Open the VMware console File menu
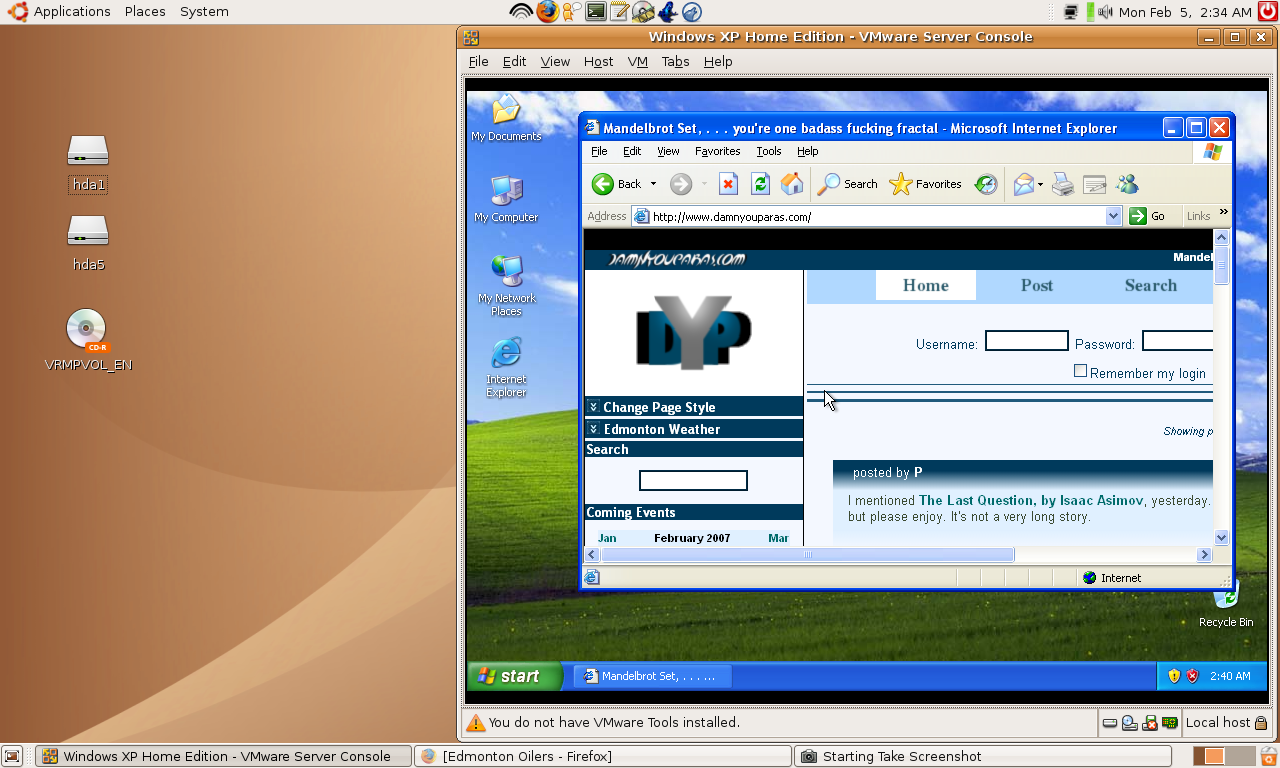 pyautogui.click(x=479, y=61)
